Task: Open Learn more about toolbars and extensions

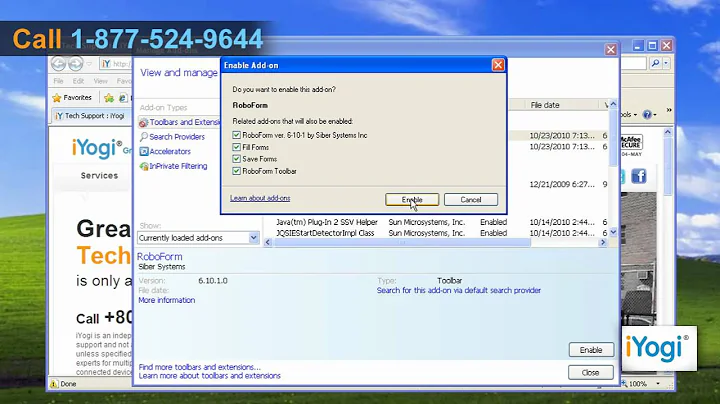Action: pyautogui.click(x=209, y=376)
